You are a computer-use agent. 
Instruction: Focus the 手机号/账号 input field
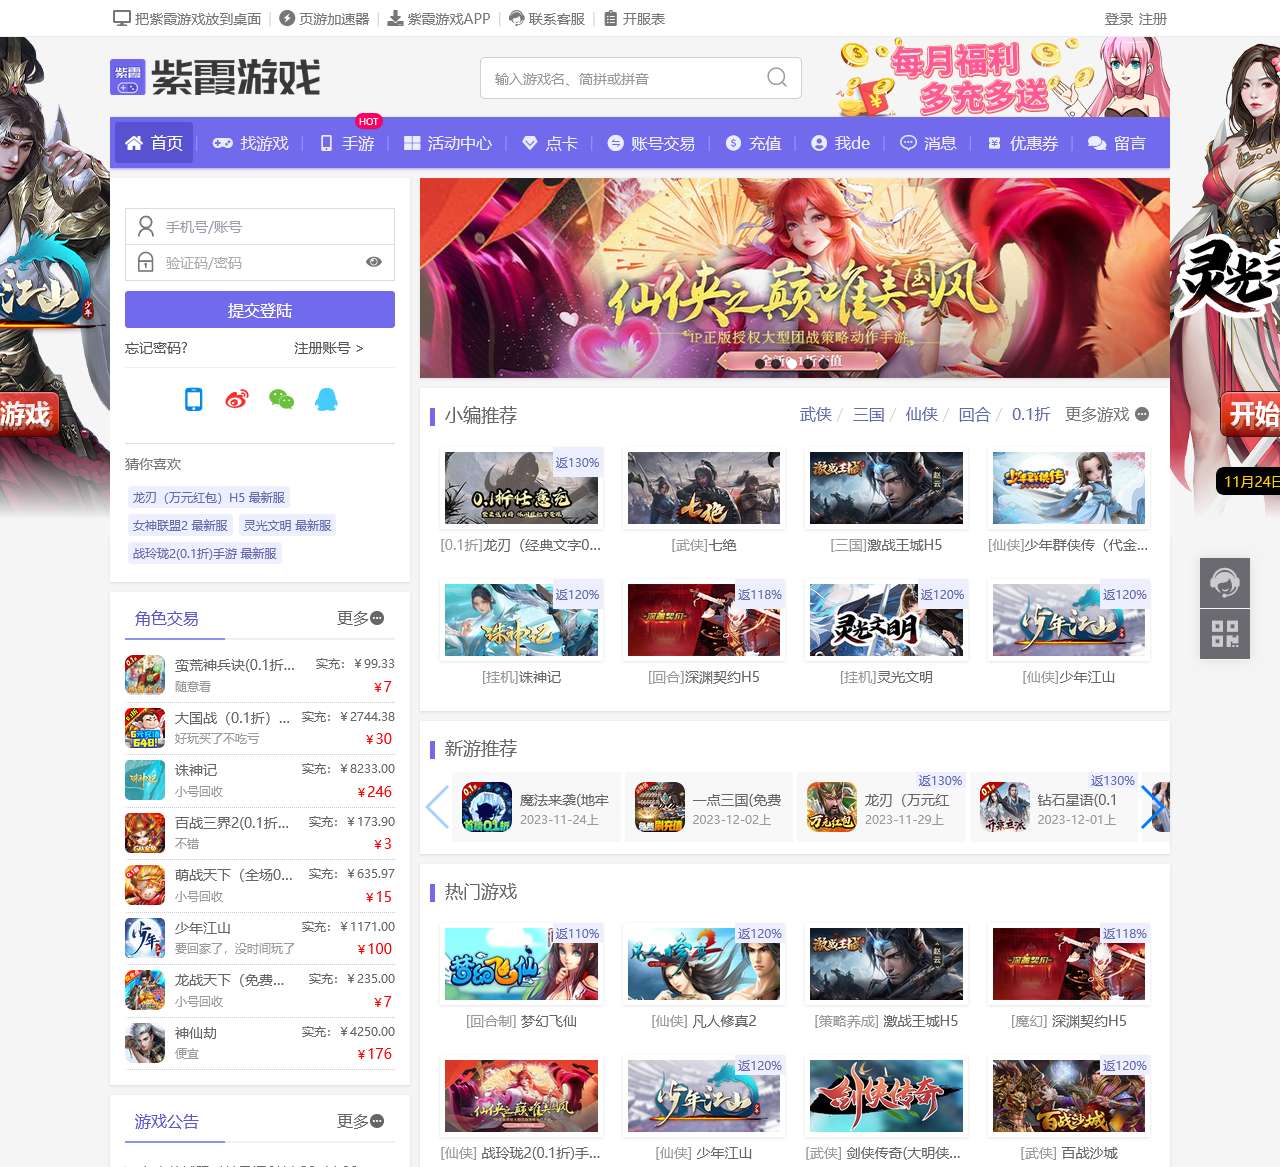[260, 227]
